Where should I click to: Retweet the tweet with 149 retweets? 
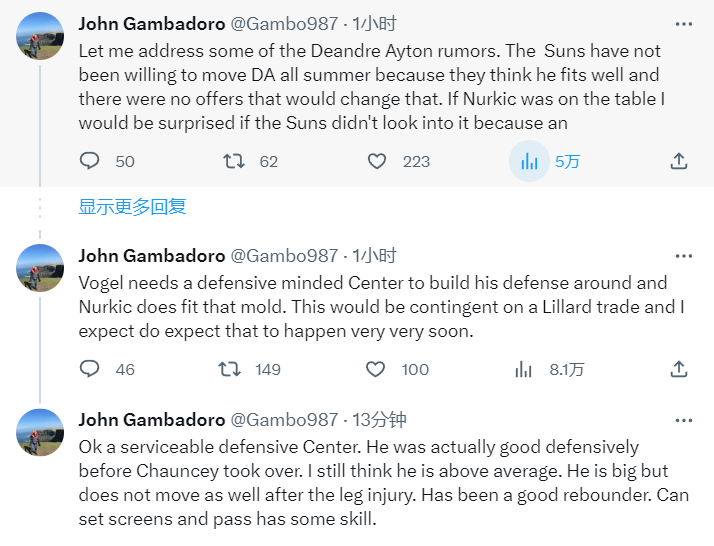point(230,369)
